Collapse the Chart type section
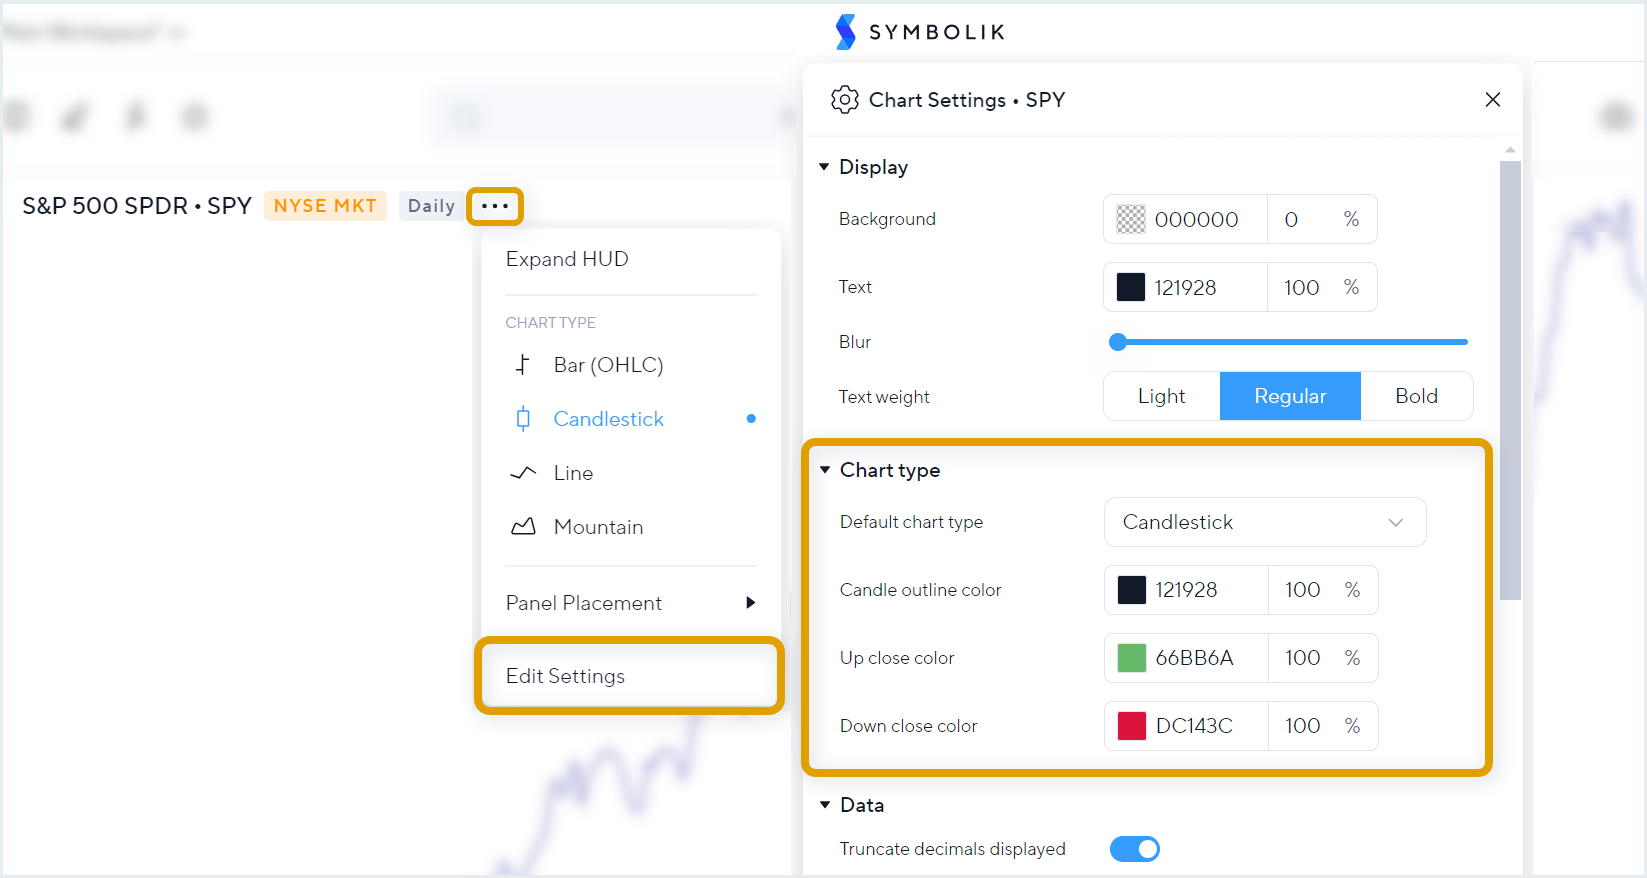 [x=825, y=470]
